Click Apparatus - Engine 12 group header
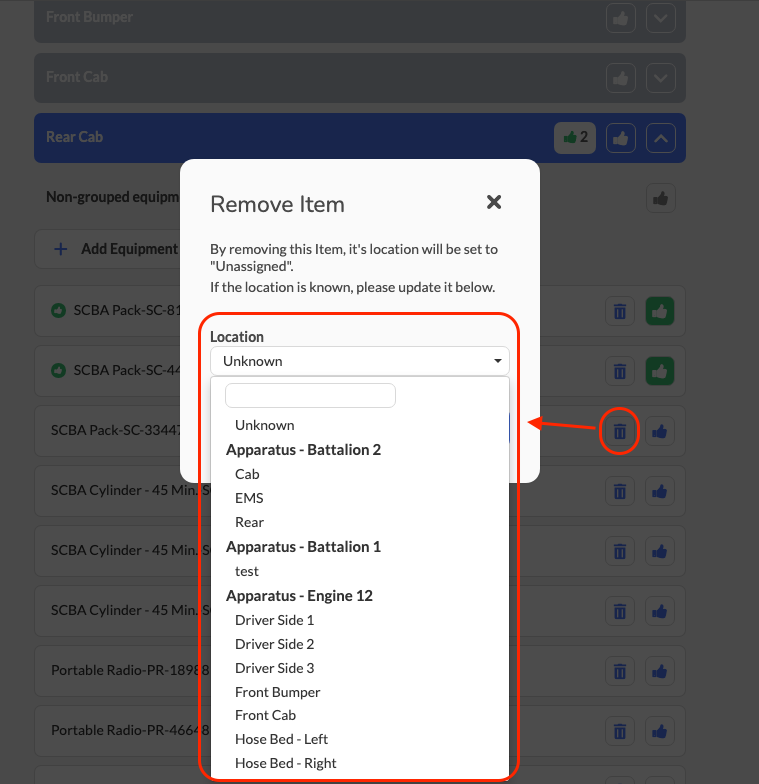 coord(299,596)
